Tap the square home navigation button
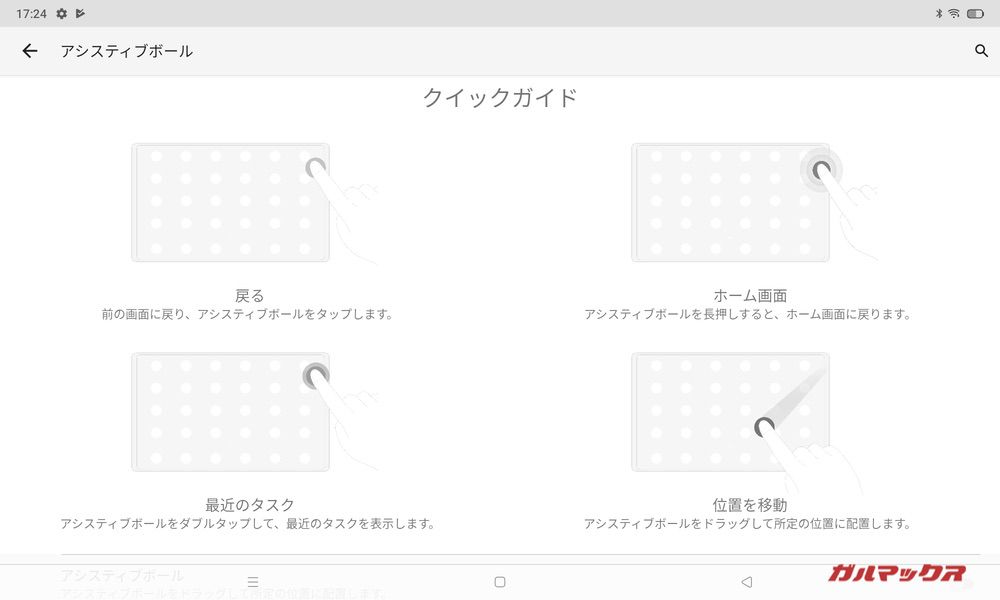The width and height of the screenshot is (1000, 600). tap(500, 582)
